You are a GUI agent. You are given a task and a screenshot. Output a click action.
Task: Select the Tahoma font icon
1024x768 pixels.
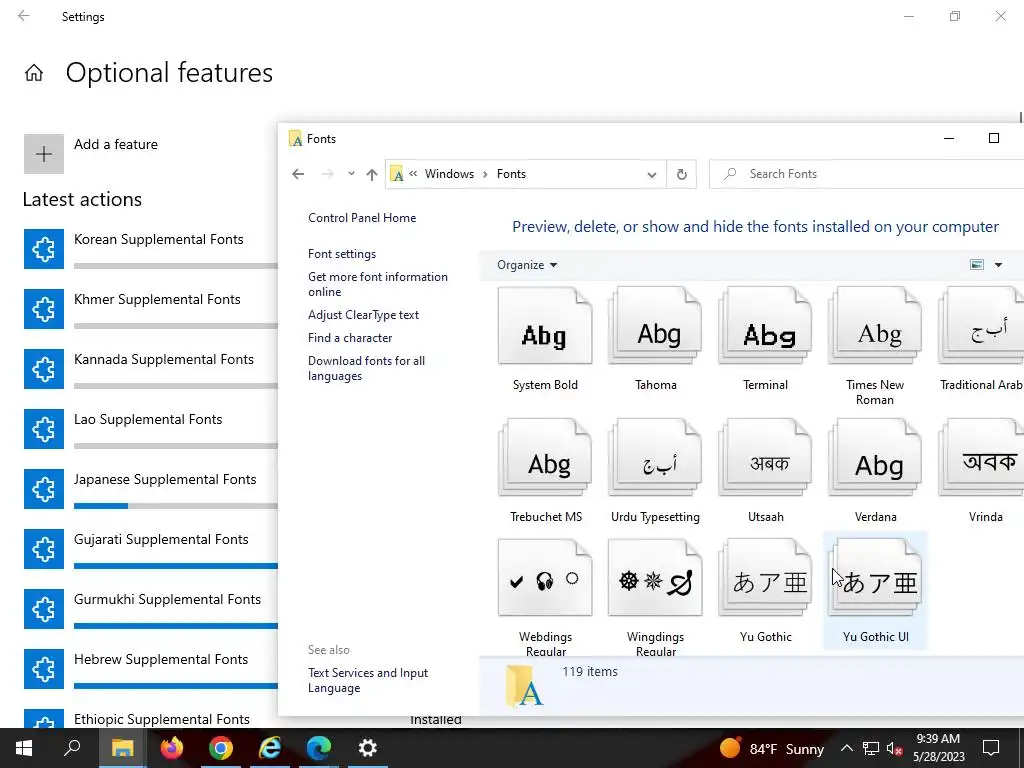coord(655,327)
